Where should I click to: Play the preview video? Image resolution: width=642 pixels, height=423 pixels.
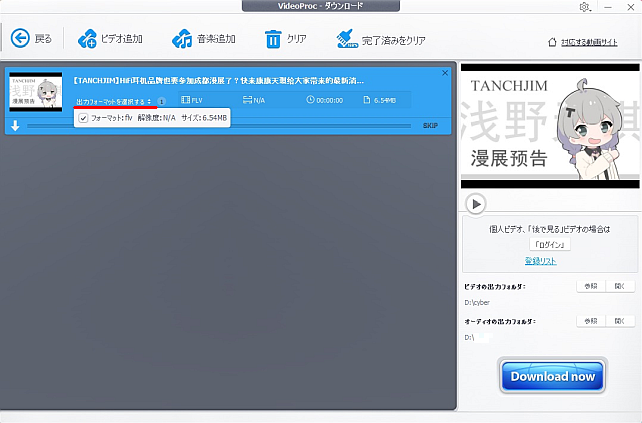pyautogui.click(x=476, y=204)
